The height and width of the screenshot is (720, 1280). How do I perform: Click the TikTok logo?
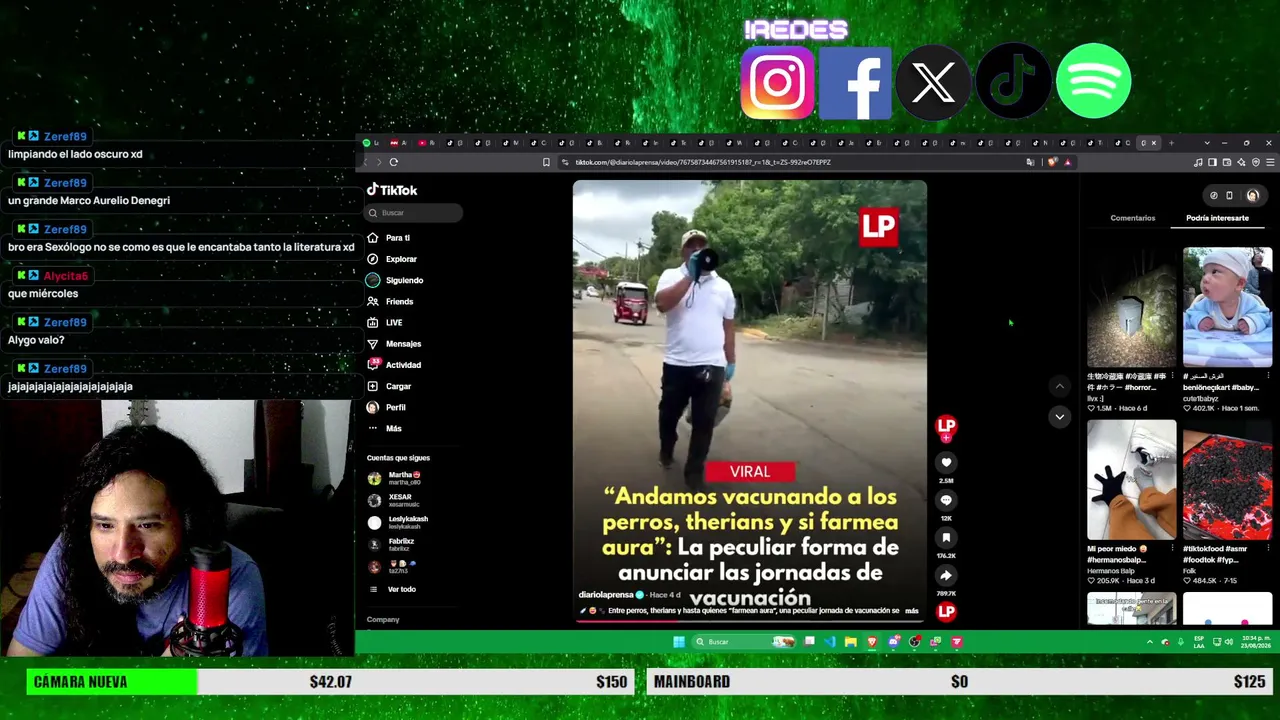[x=392, y=190]
